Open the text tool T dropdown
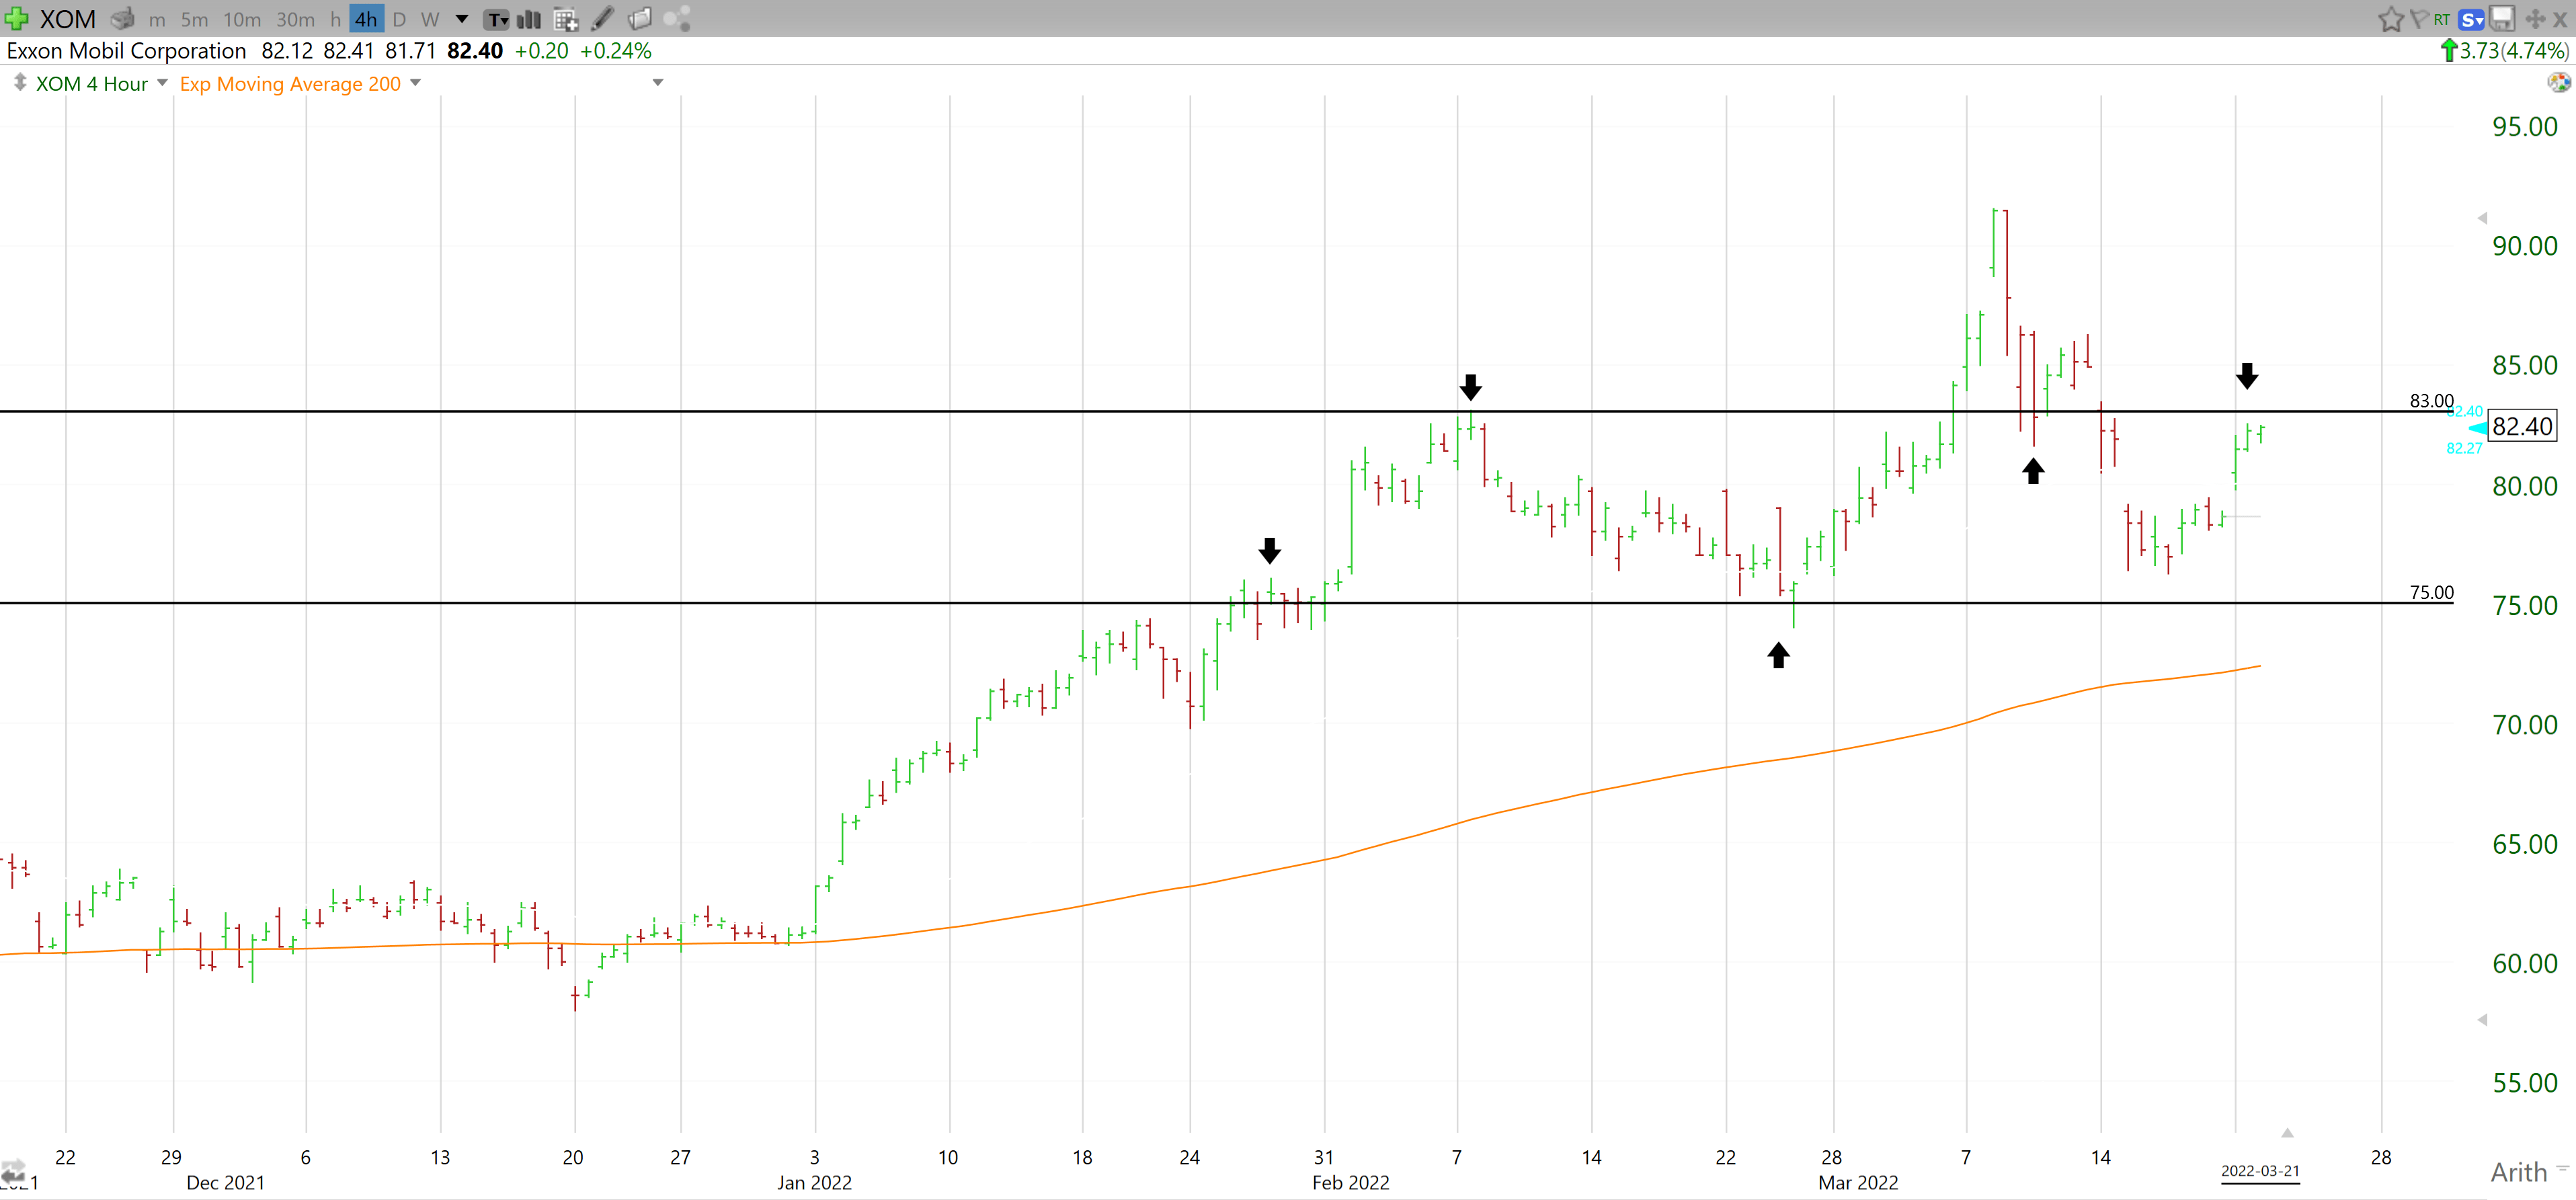 (497, 19)
